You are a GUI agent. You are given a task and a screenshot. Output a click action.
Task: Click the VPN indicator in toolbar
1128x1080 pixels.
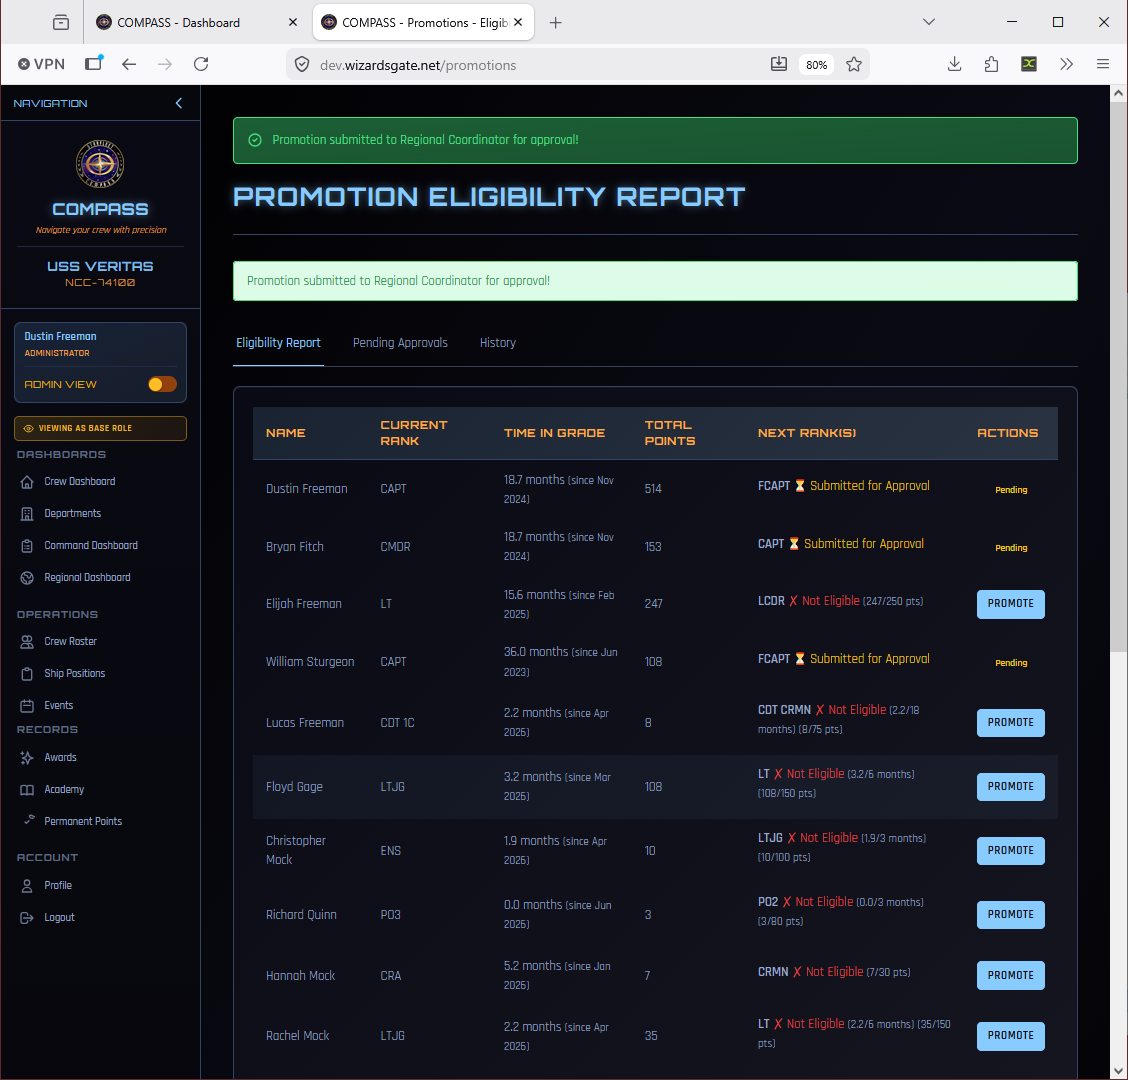(41, 64)
